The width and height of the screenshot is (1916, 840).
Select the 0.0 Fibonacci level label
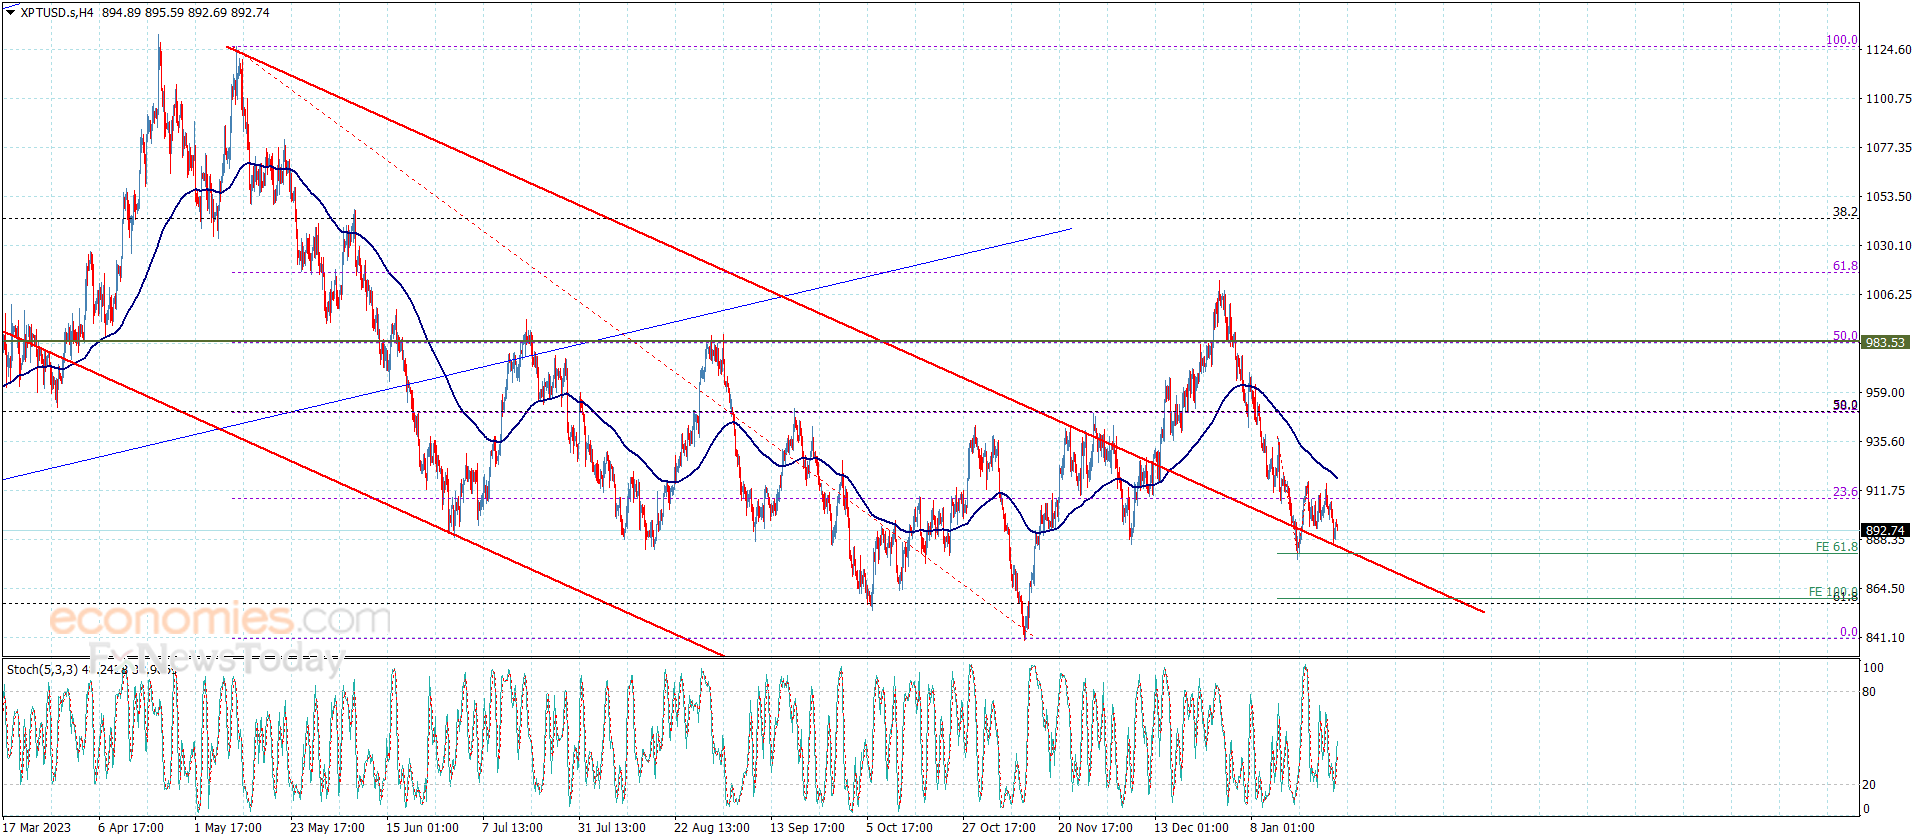click(x=1849, y=632)
